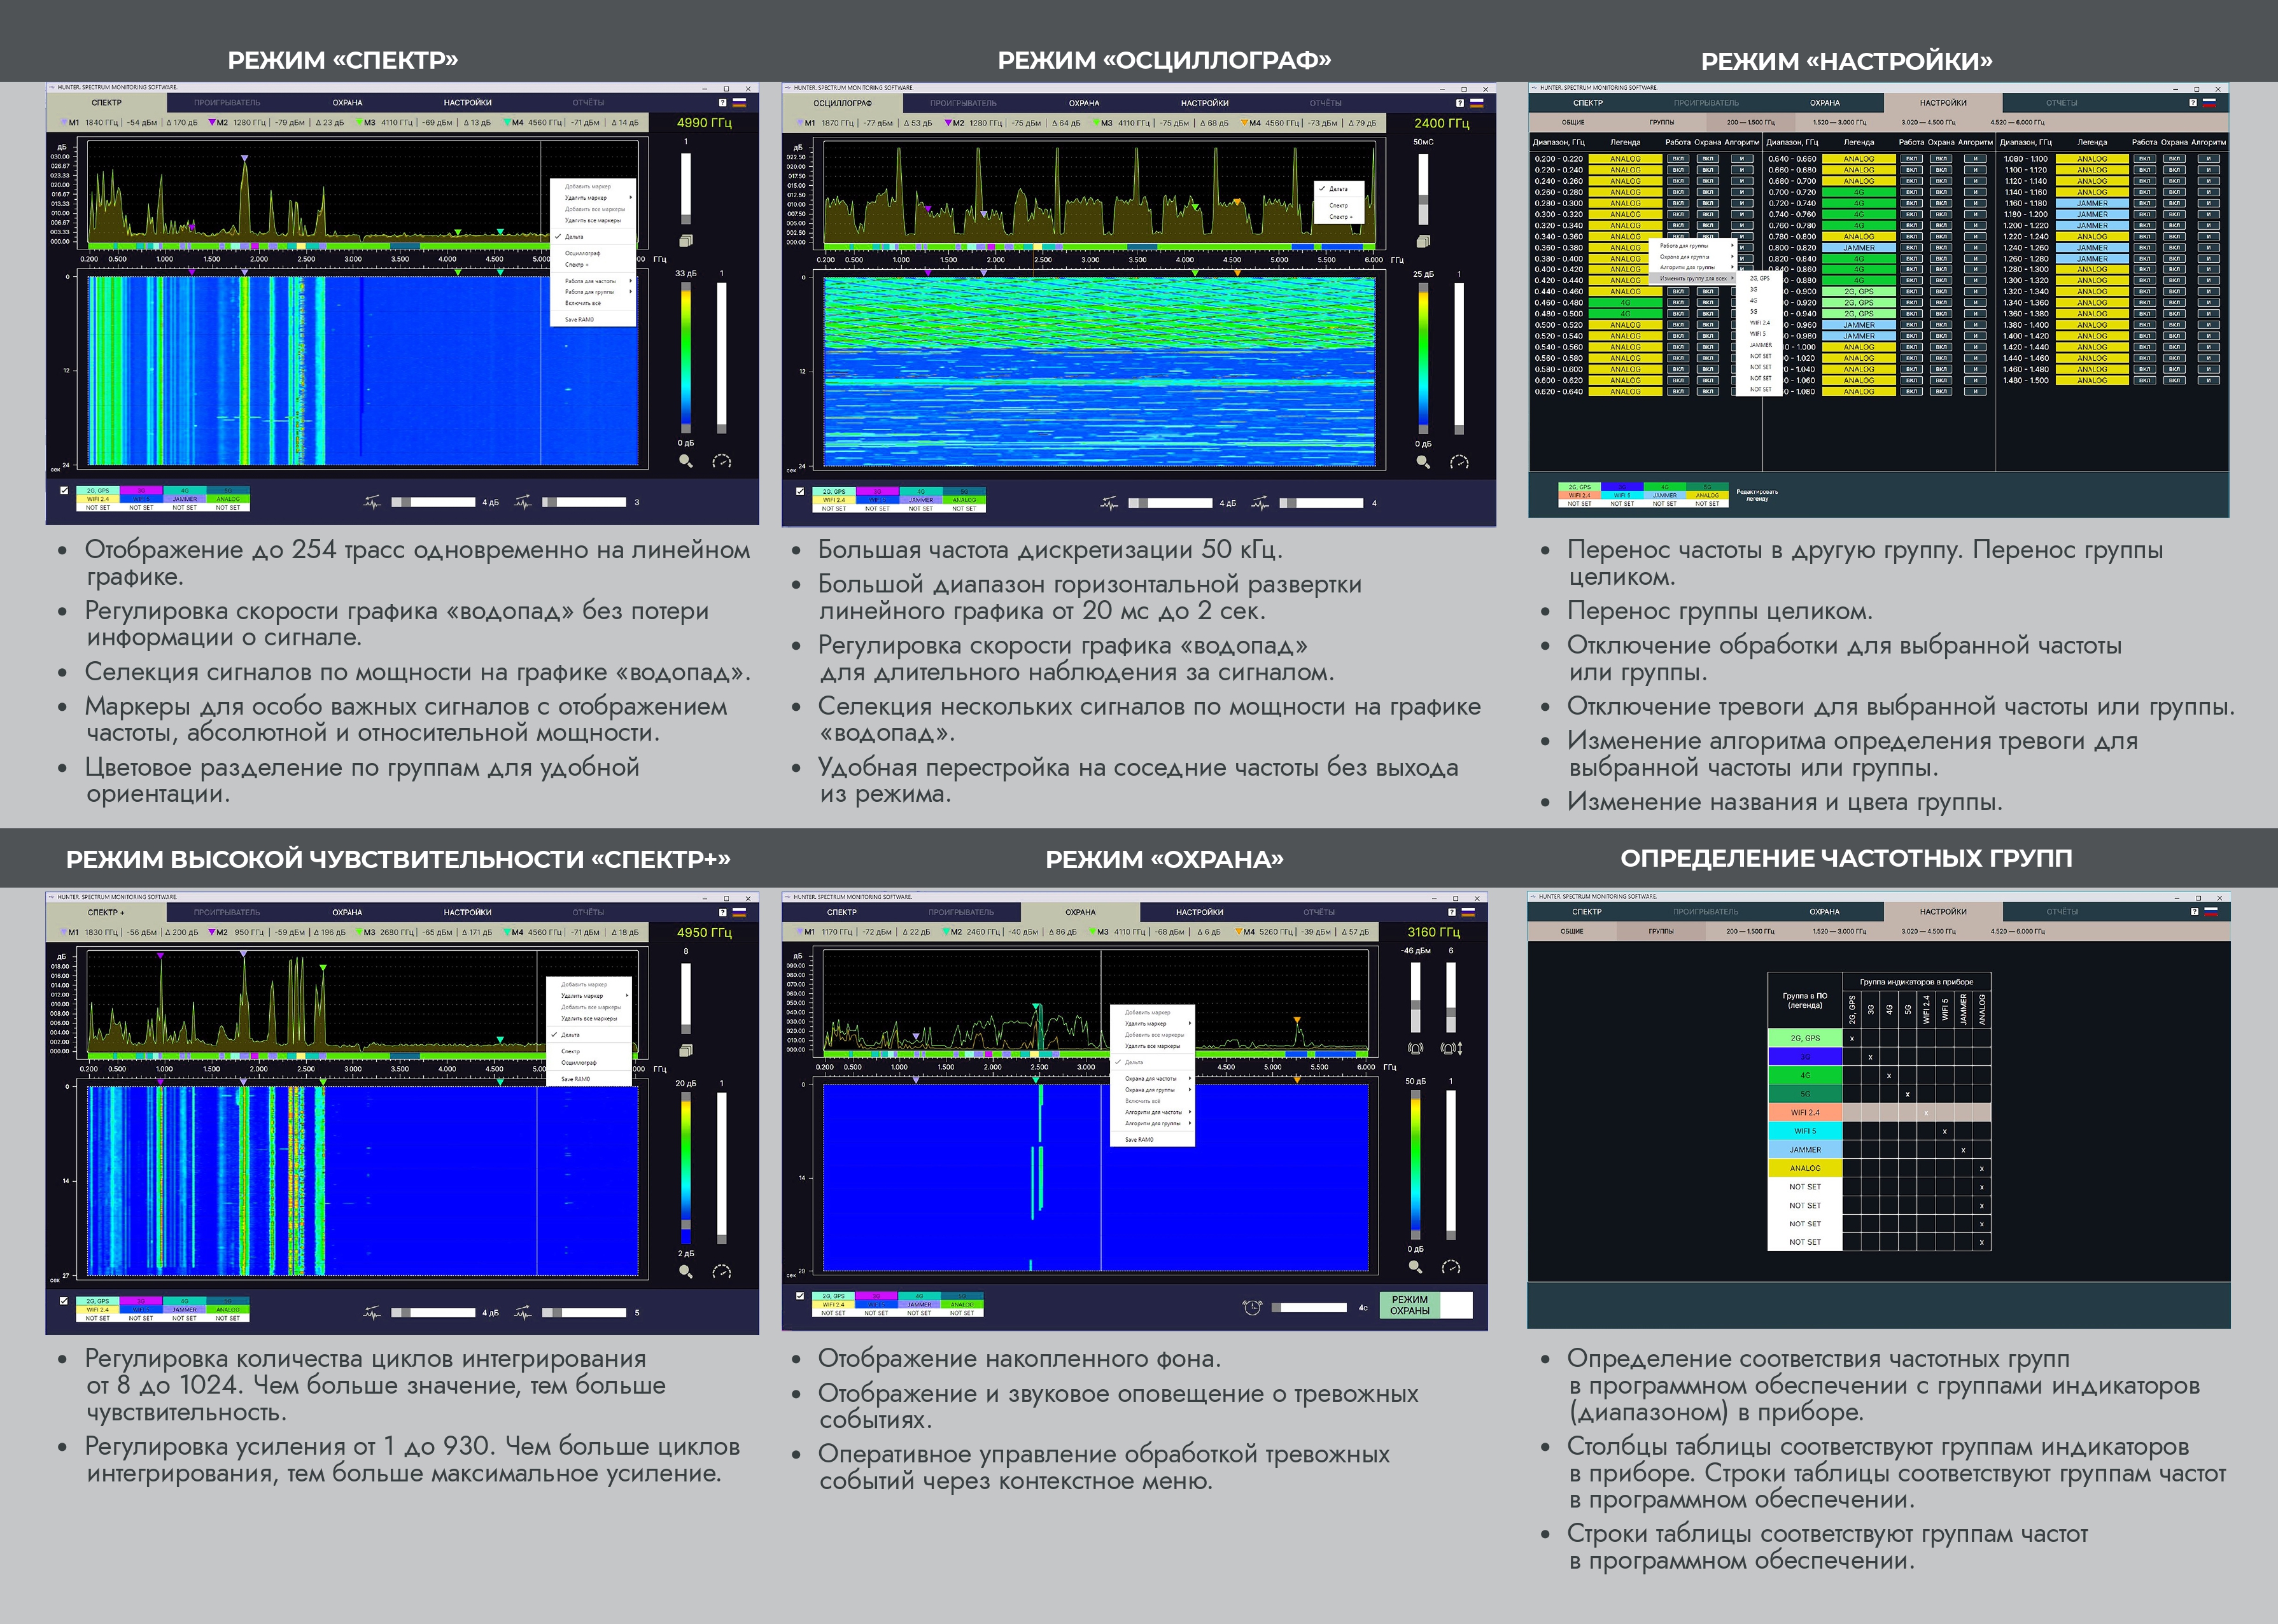This screenshot has height=1624, width=2278.
Task: Click the bell-with-arrows icon in Охрана window
Action: point(1451,1048)
